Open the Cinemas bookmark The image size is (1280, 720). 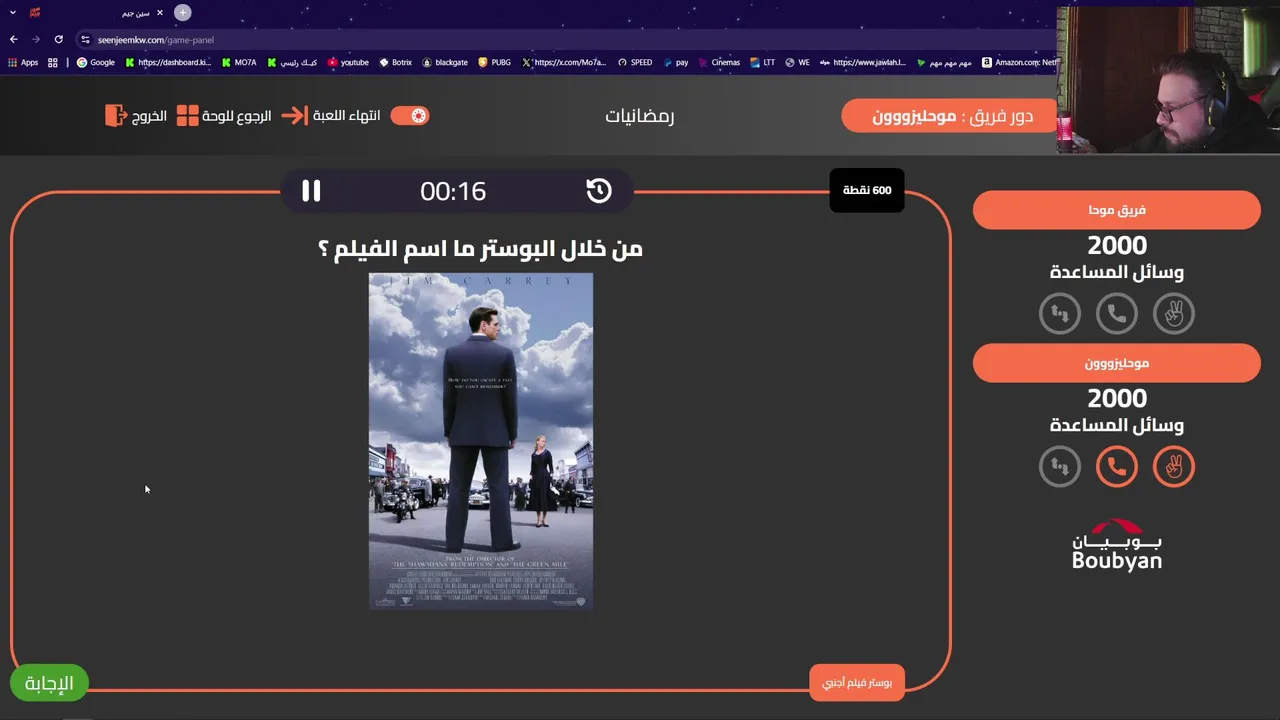[x=719, y=62]
